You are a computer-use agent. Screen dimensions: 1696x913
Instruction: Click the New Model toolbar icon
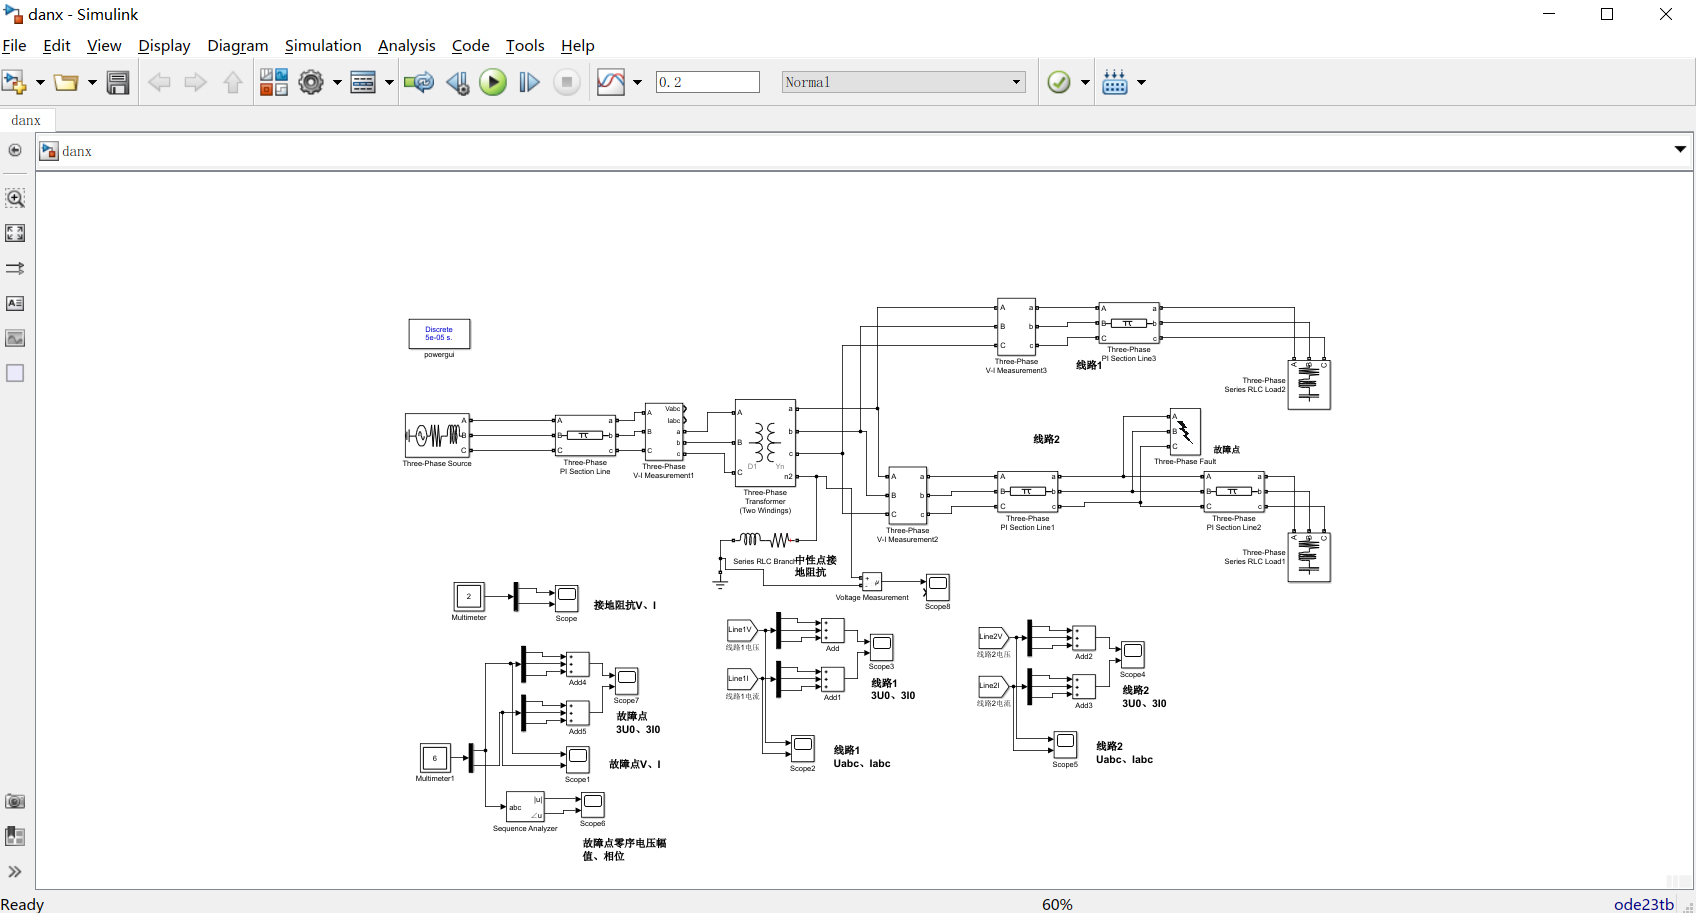14,82
